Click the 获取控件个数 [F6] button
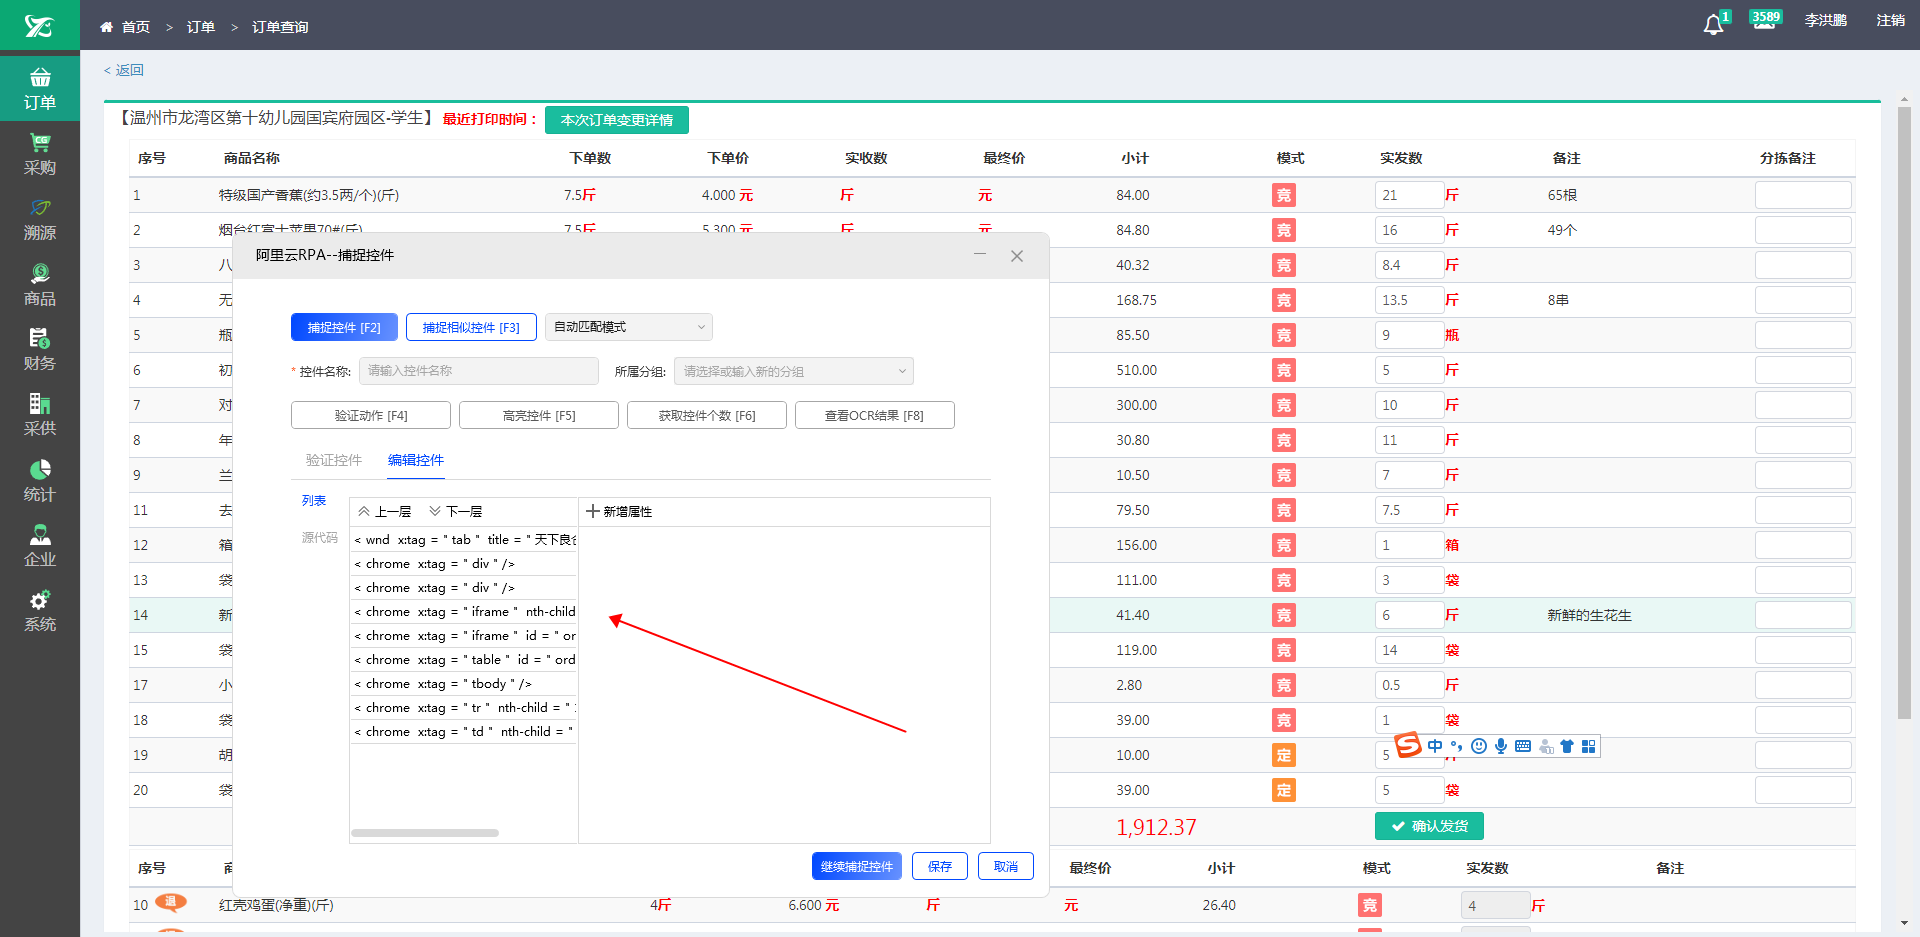The image size is (1920, 937). (707, 415)
